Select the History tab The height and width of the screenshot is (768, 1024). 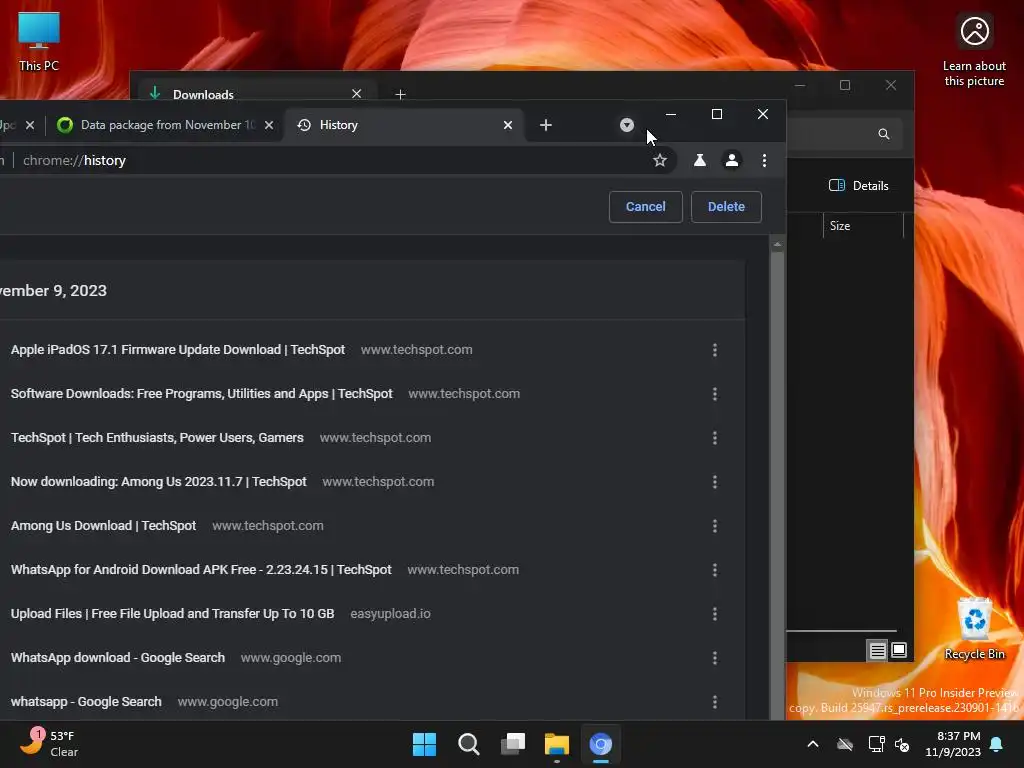coord(405,125)
